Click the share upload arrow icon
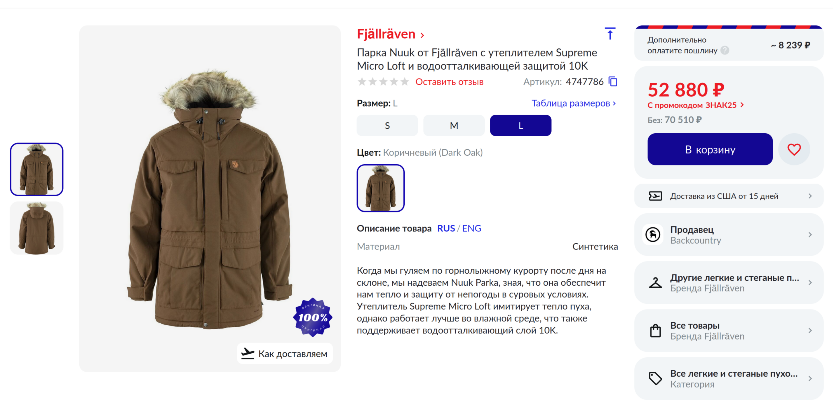833x404 pixels. [x=610, y=33]
